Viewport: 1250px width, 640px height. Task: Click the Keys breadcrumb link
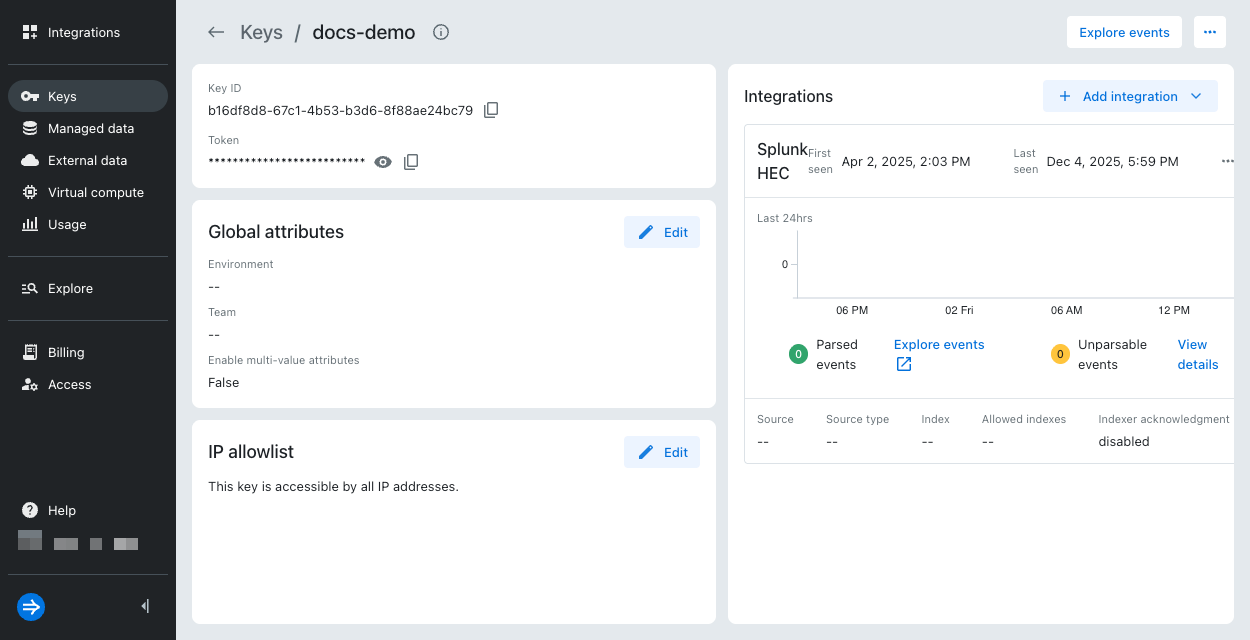point(262,32)
